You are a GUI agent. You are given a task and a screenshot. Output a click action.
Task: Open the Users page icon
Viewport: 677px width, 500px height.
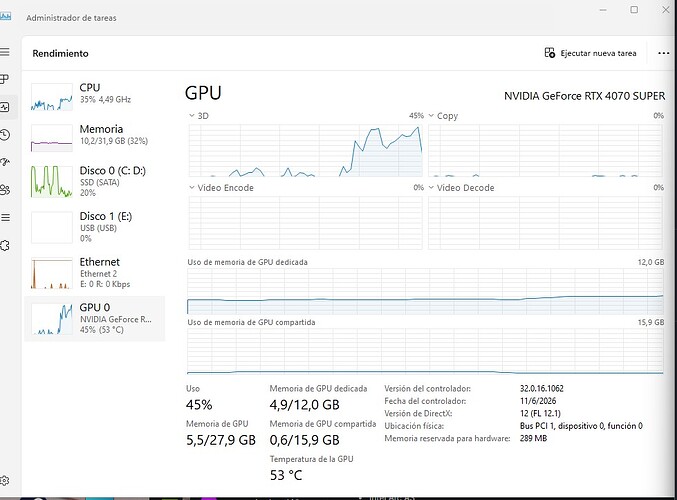coord(5,190)
